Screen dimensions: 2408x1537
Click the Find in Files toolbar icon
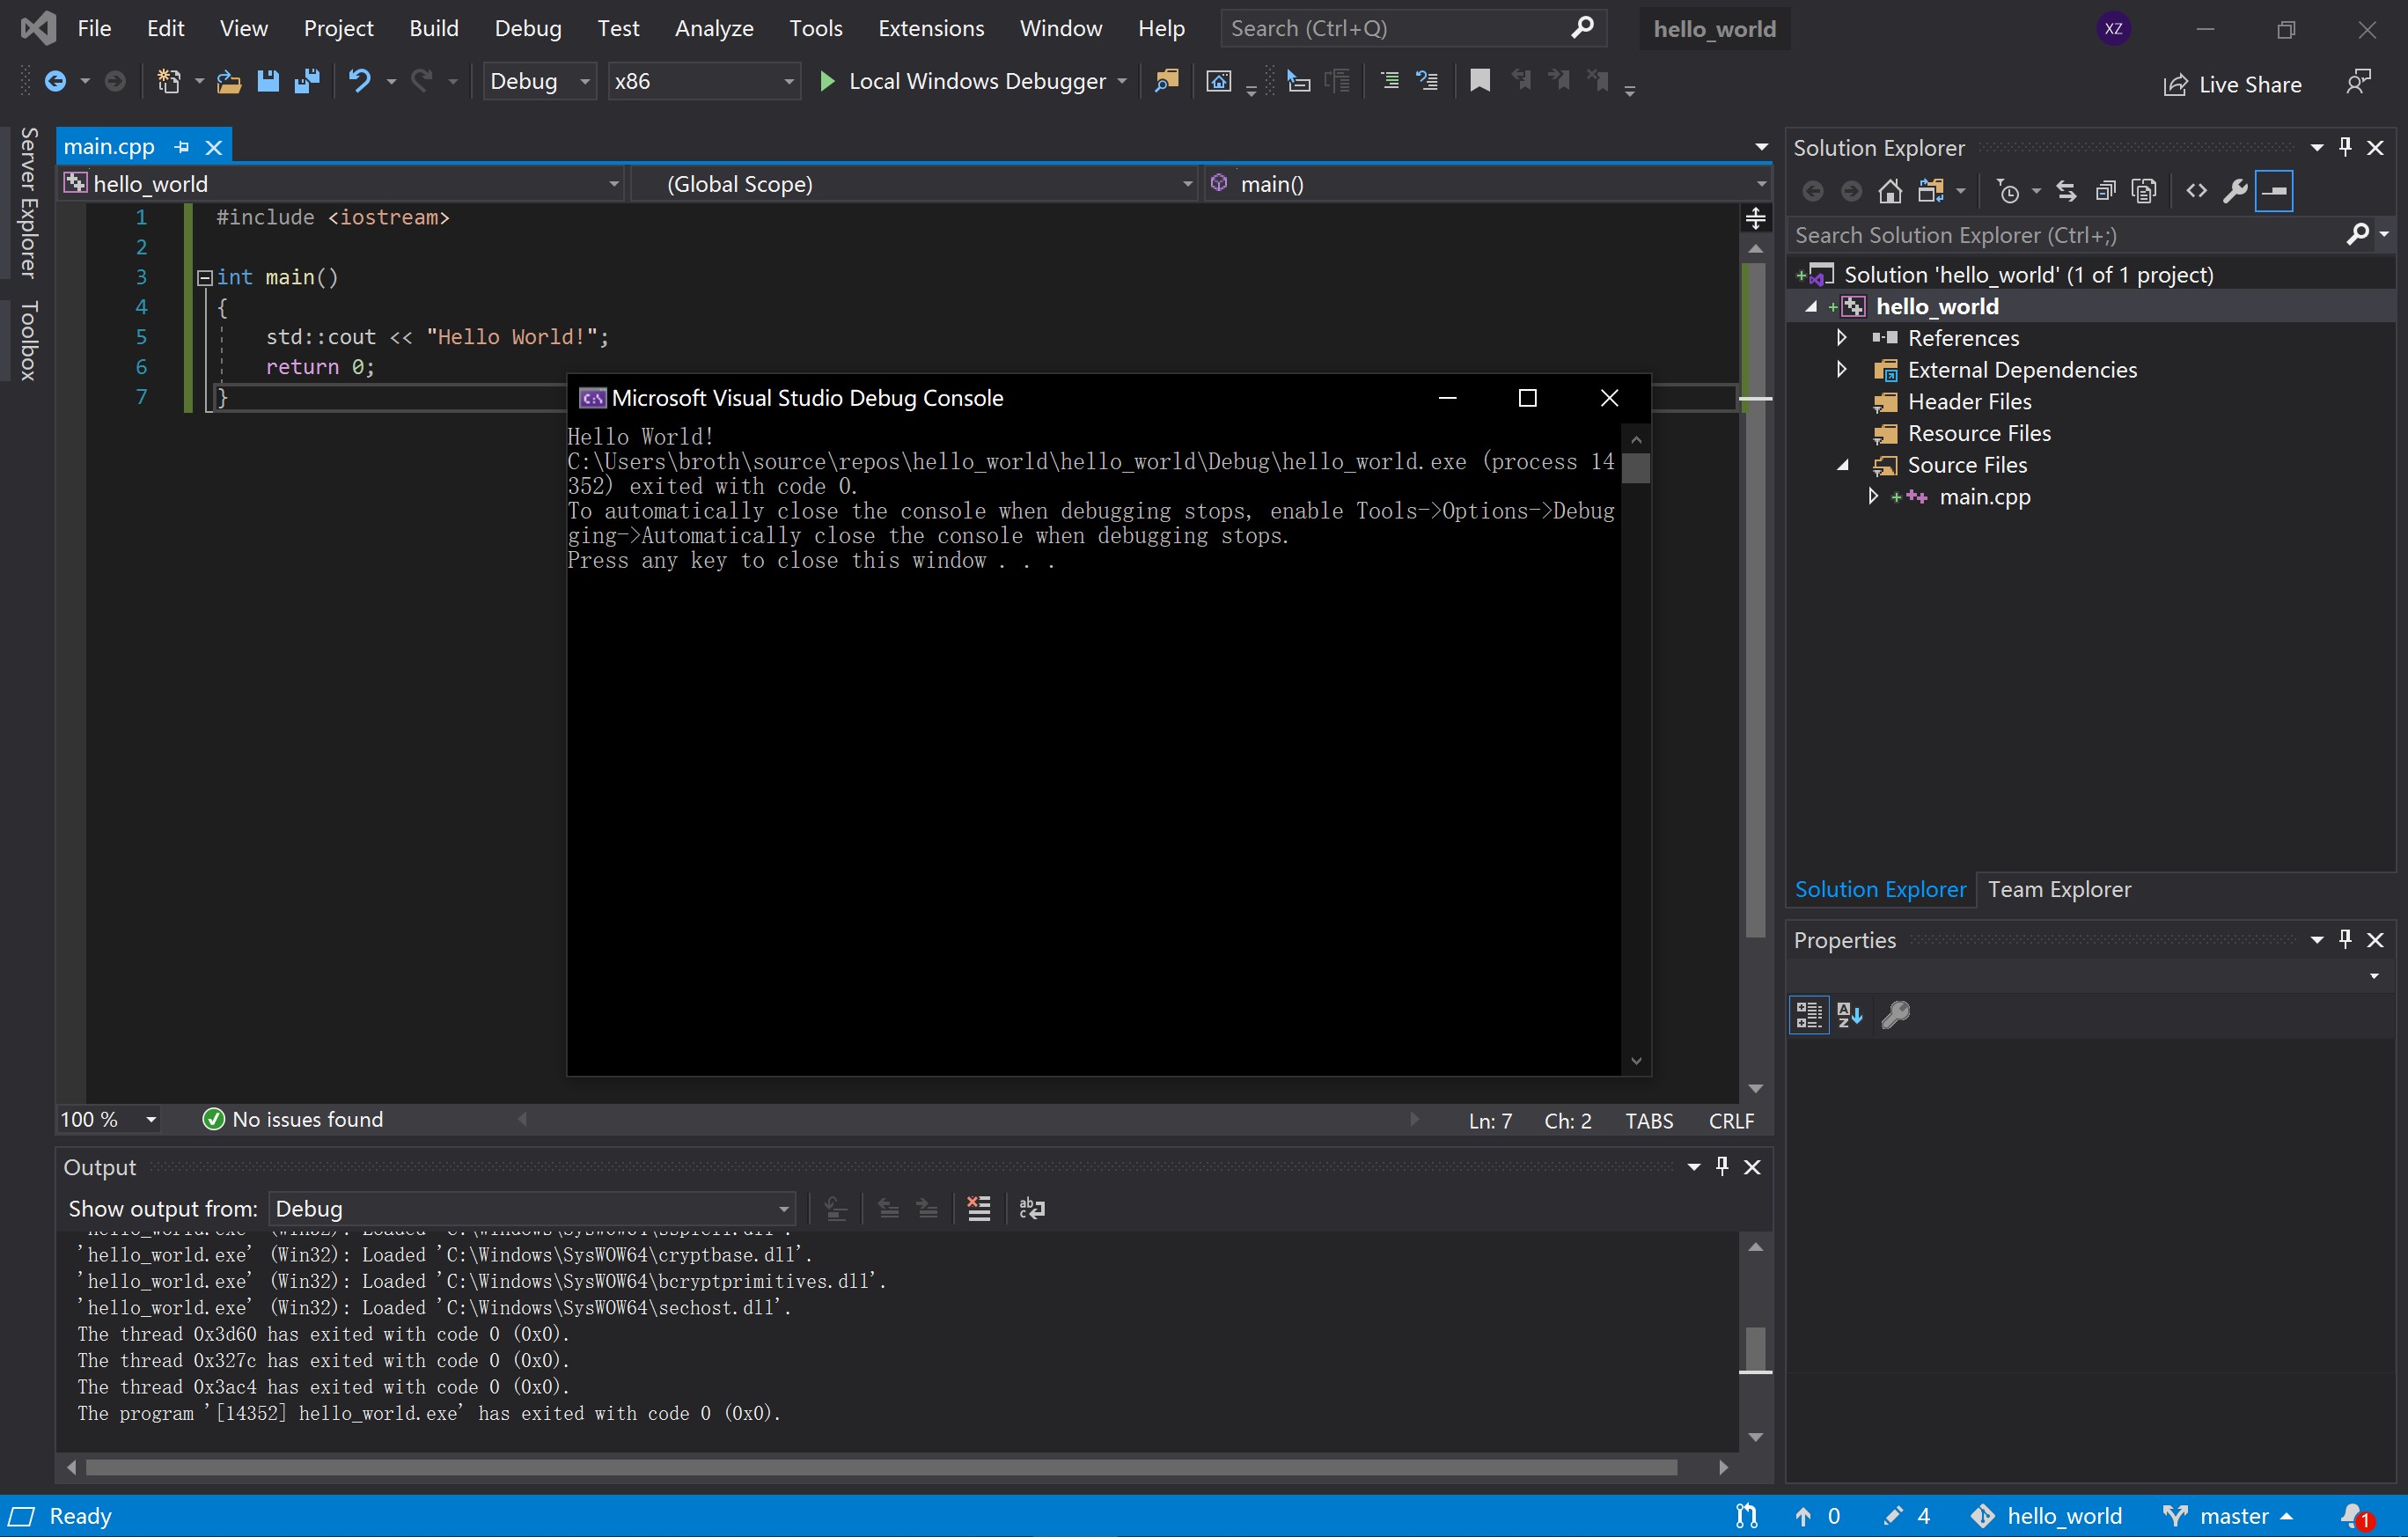1166,81
